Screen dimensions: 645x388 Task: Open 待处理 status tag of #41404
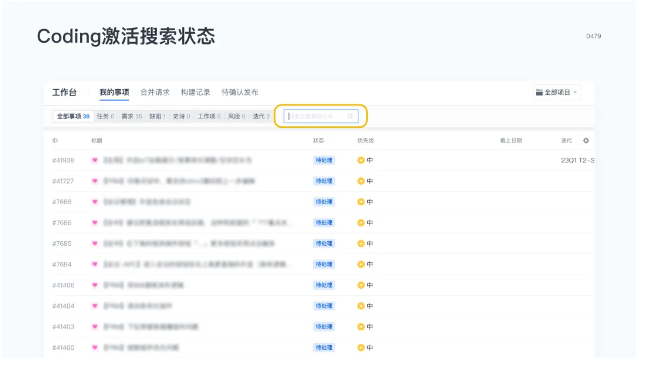click(324, 306)
